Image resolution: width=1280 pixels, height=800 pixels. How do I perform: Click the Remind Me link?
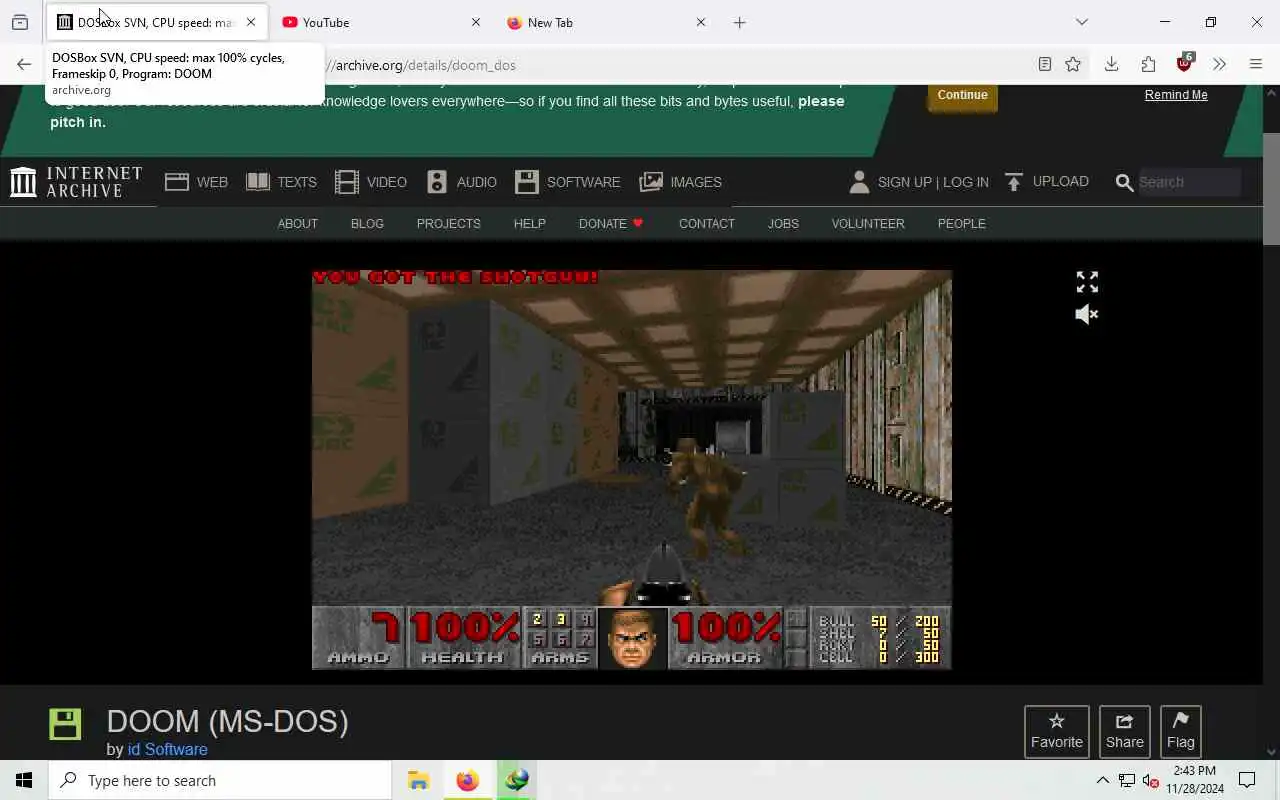1176,95
